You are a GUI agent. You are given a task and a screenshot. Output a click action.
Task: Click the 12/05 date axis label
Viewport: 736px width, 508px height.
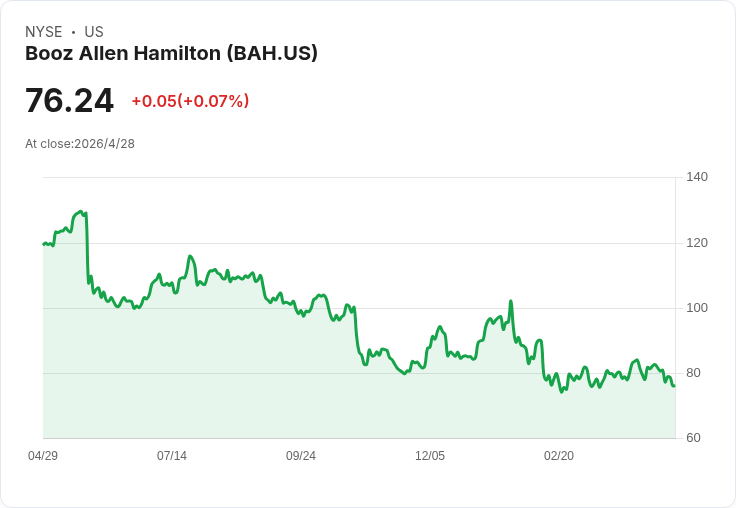pos(430,455)
